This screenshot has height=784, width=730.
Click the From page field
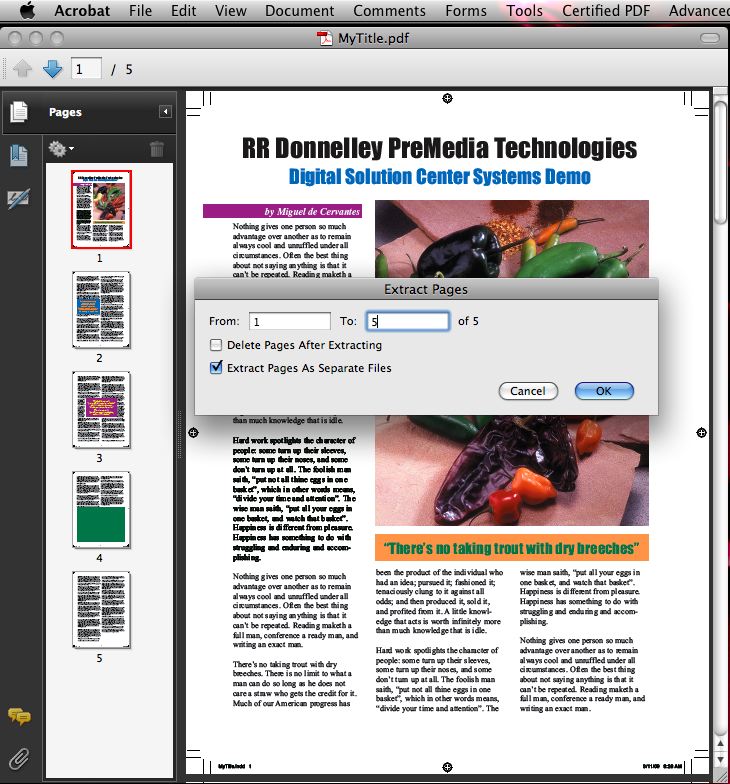tap(290, 321)
